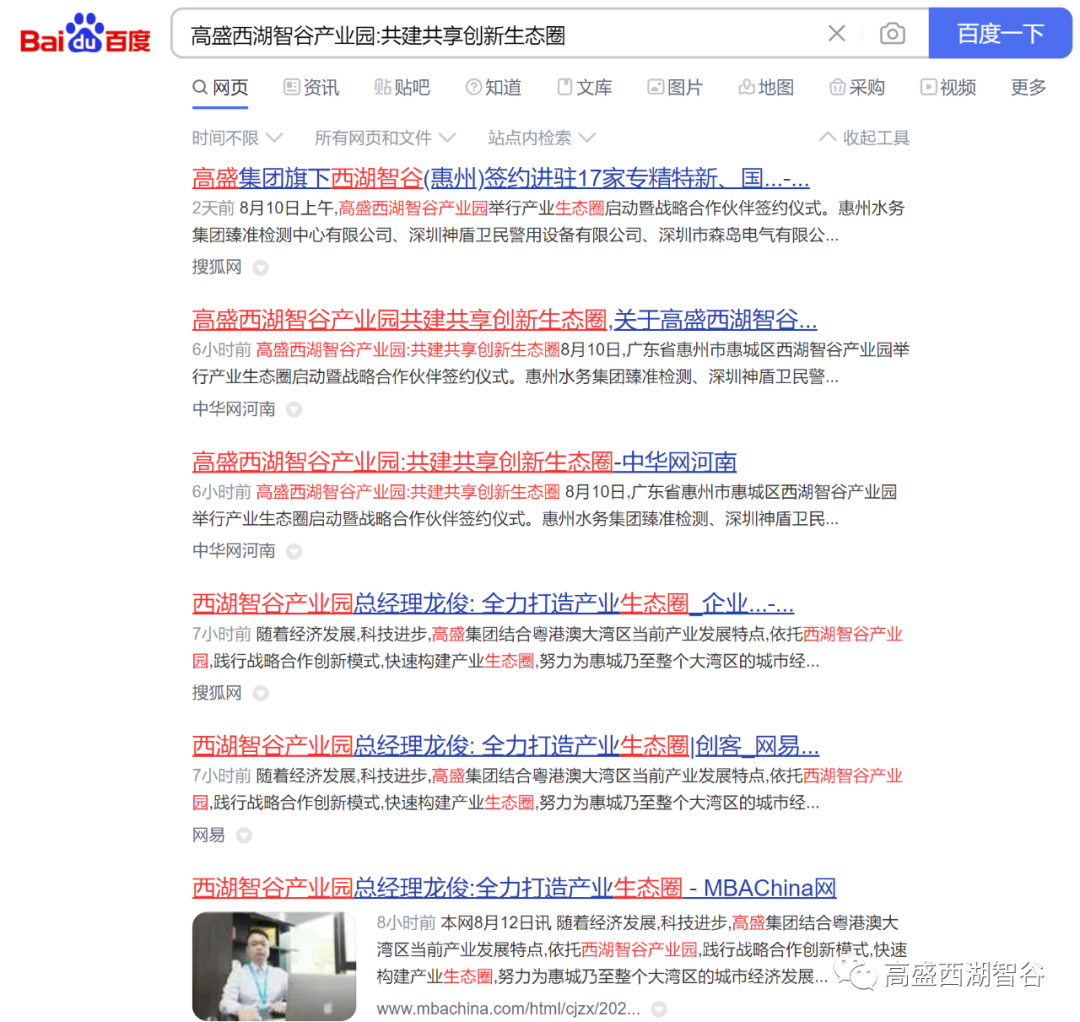This screenshot has width=1080, height=1022.
Task: Open image search via camera icon
Action: click(891, 33)
